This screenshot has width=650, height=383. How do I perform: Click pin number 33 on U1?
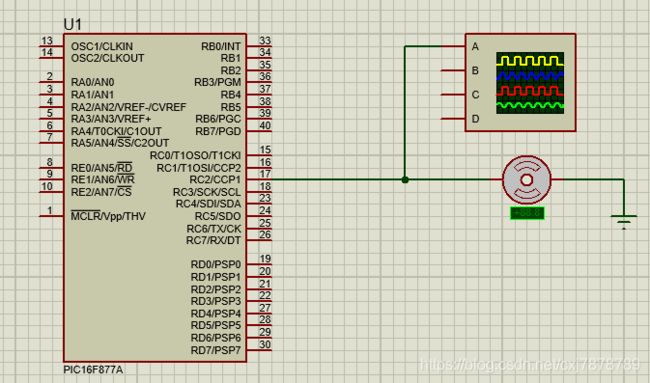click(265, 40)
